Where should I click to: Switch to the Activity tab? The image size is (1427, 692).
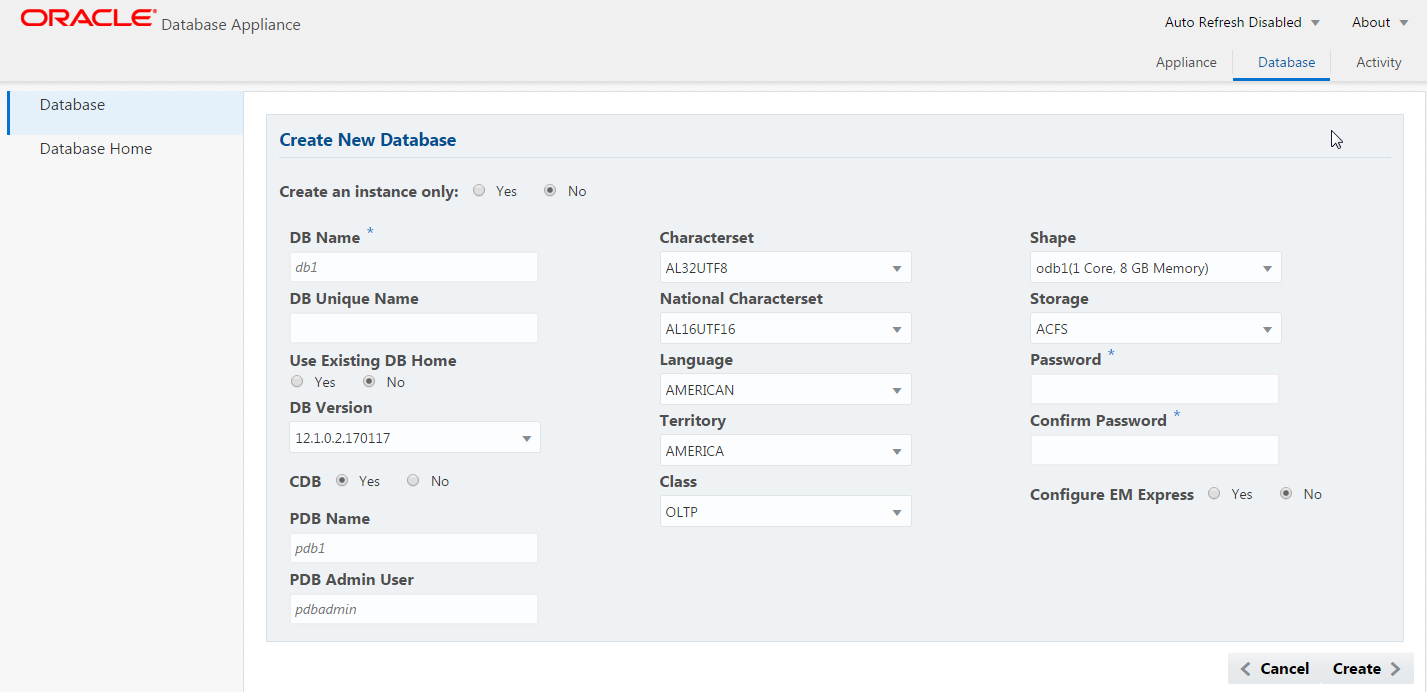tap(1378, 62)
